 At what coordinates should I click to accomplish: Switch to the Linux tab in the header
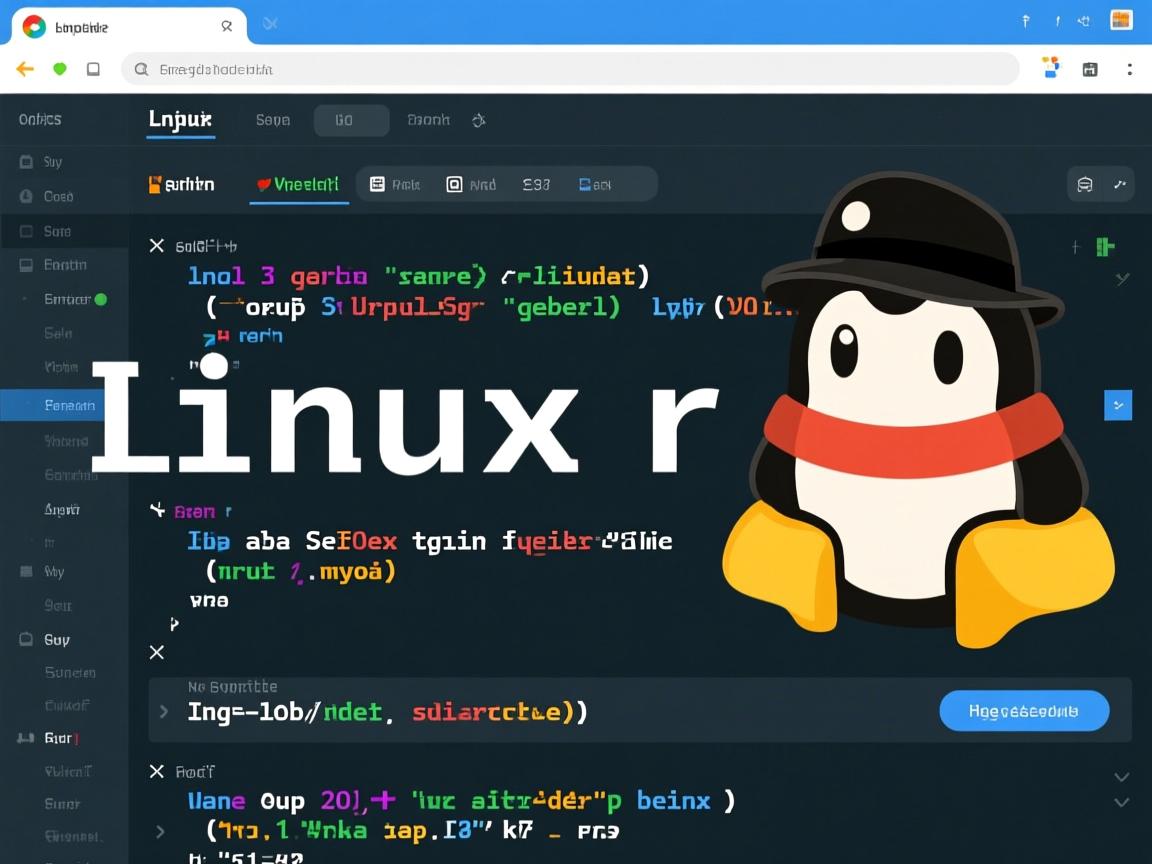180,119
